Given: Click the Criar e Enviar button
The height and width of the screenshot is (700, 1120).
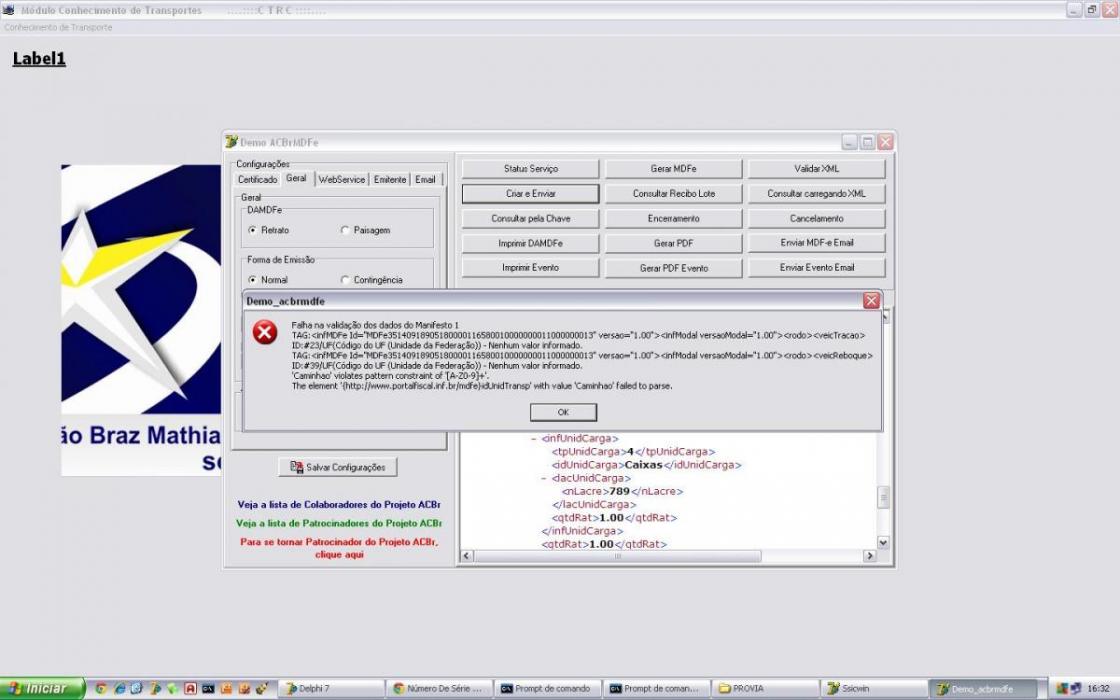Looking at the screenshot, I should (530, 194).
